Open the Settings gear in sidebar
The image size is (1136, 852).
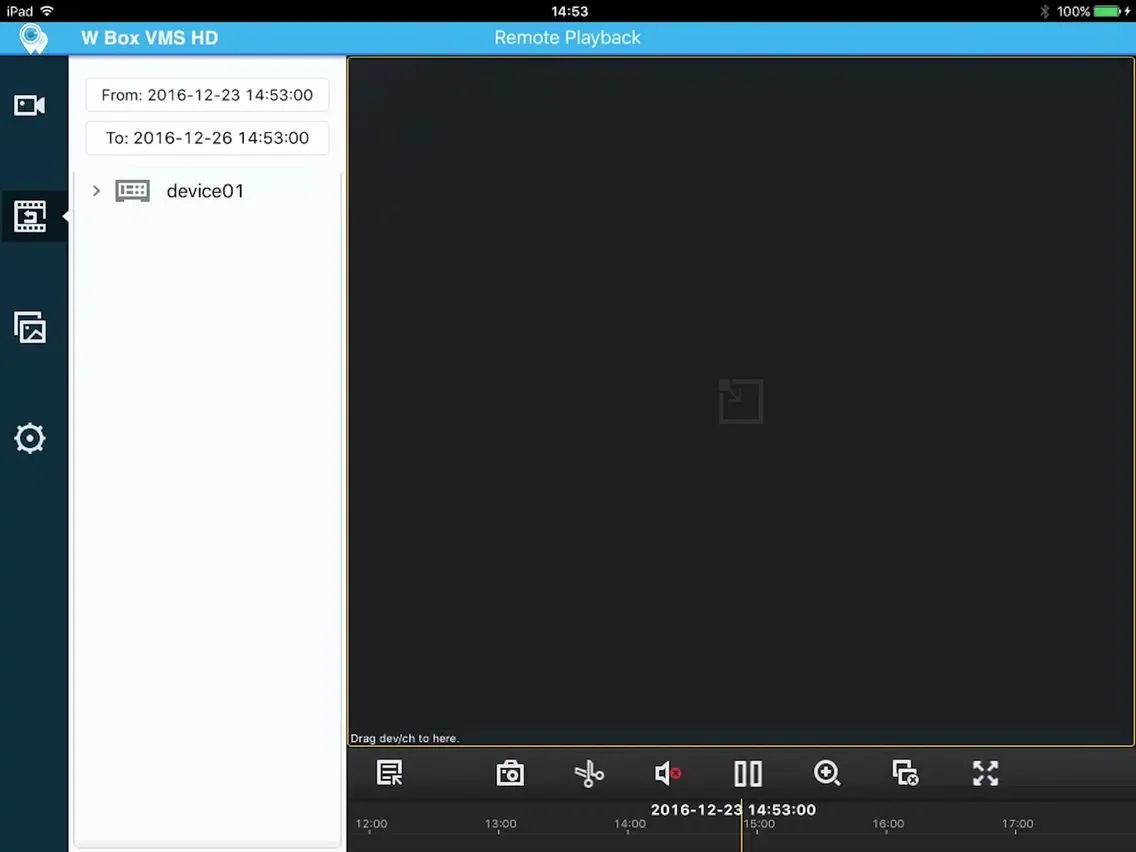tap(30, 438)
